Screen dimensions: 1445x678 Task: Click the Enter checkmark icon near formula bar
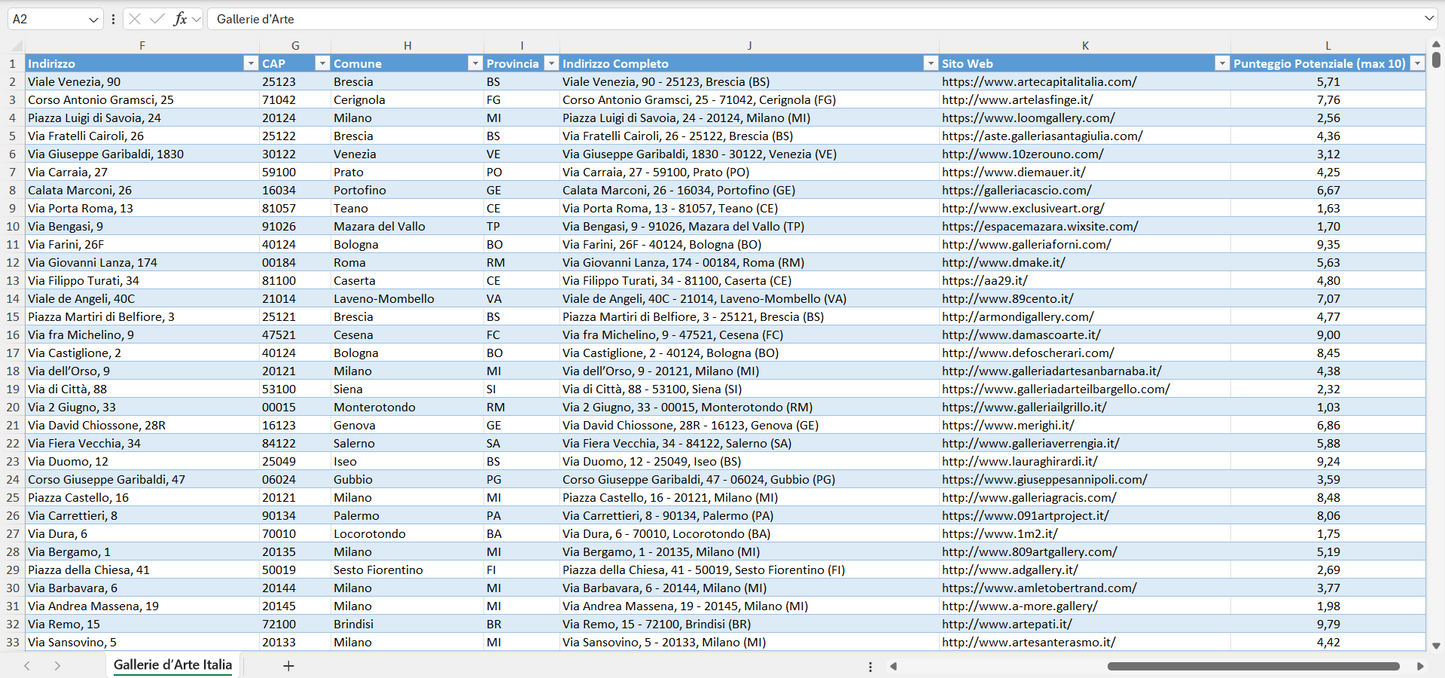coord(157,18)
